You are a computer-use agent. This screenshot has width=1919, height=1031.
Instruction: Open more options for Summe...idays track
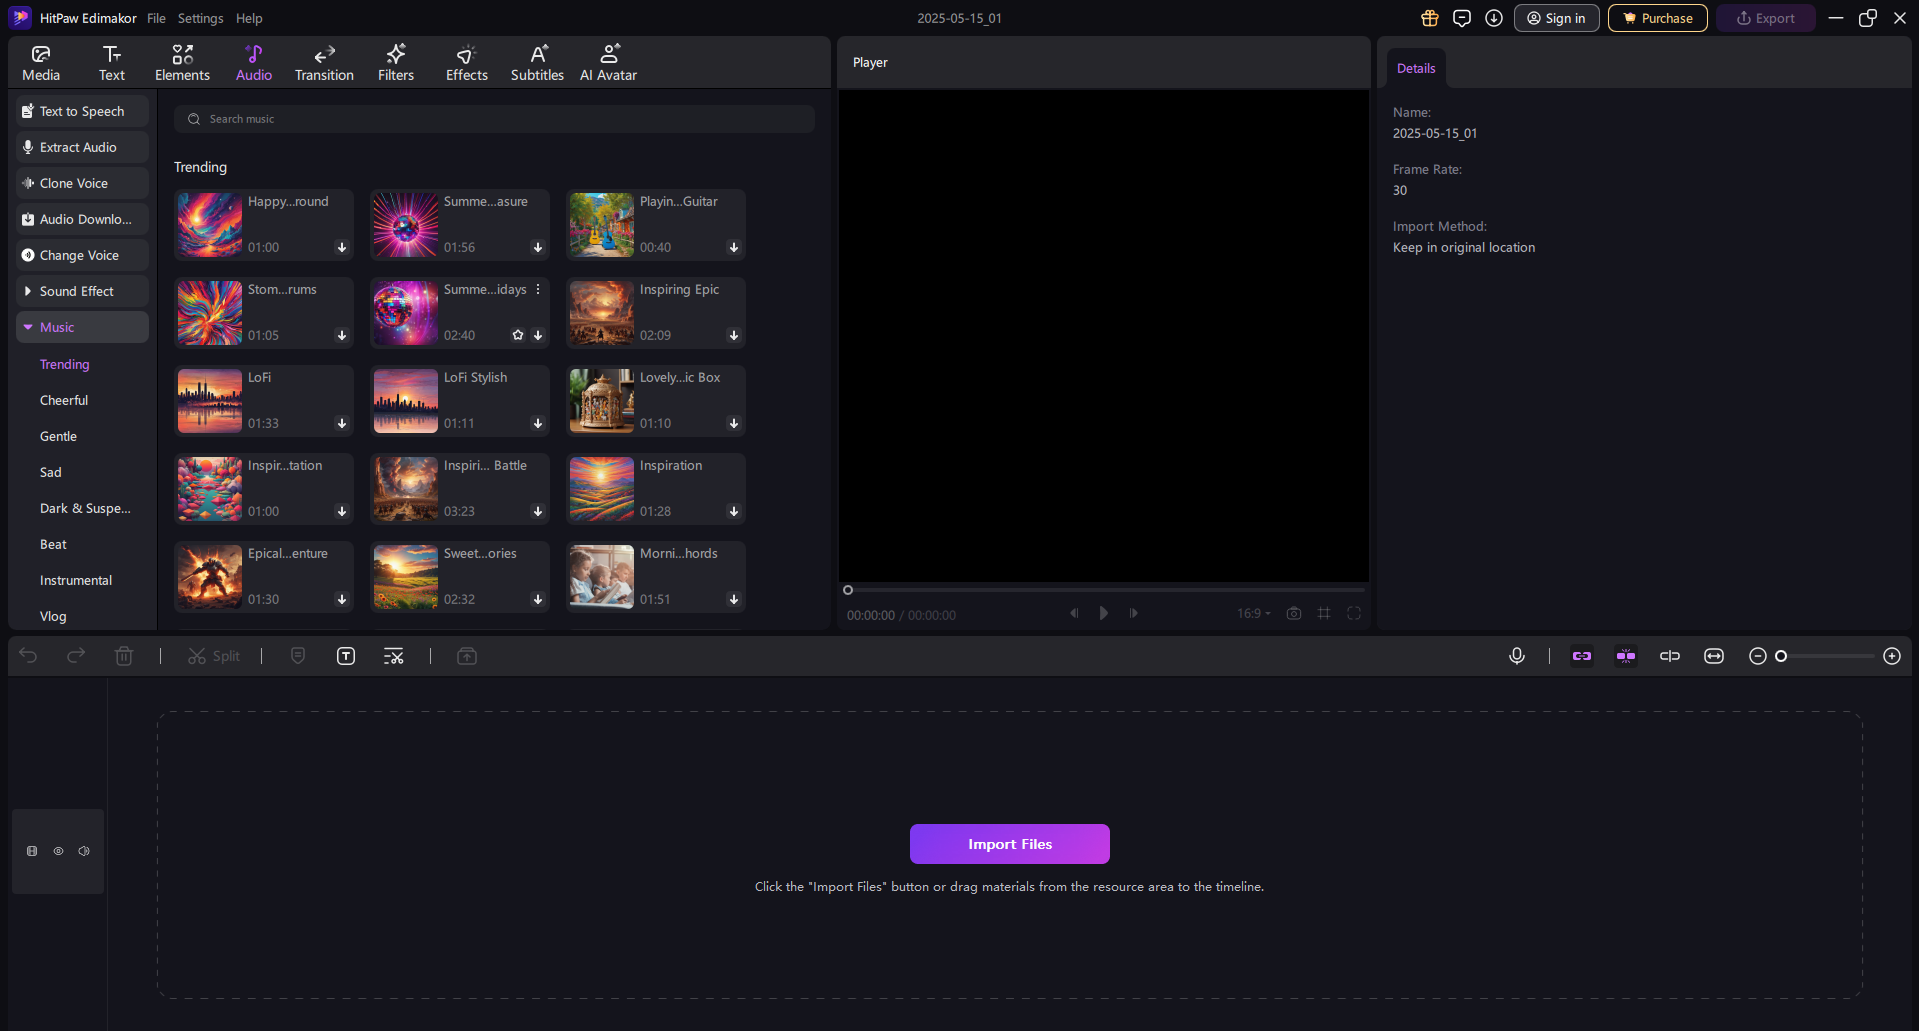(538, 289)
